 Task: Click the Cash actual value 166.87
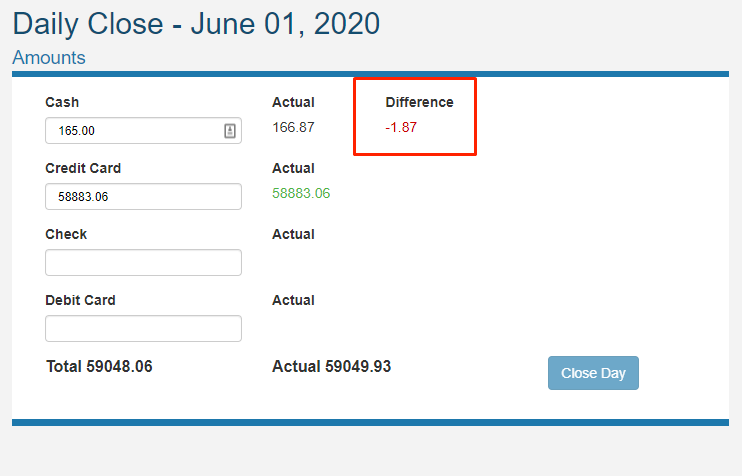click(x=293, y=127)
